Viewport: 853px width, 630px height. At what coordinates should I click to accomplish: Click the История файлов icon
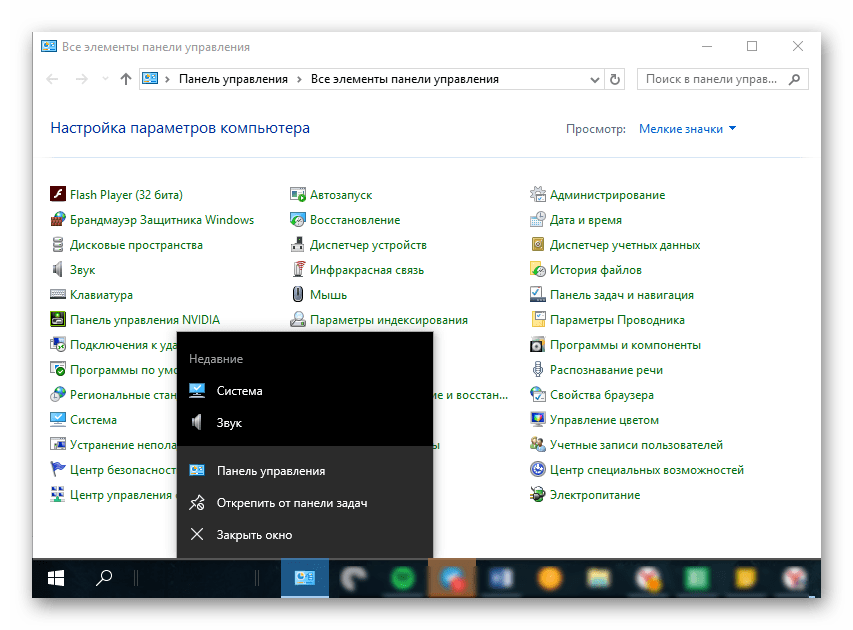(x=537, y=269)
